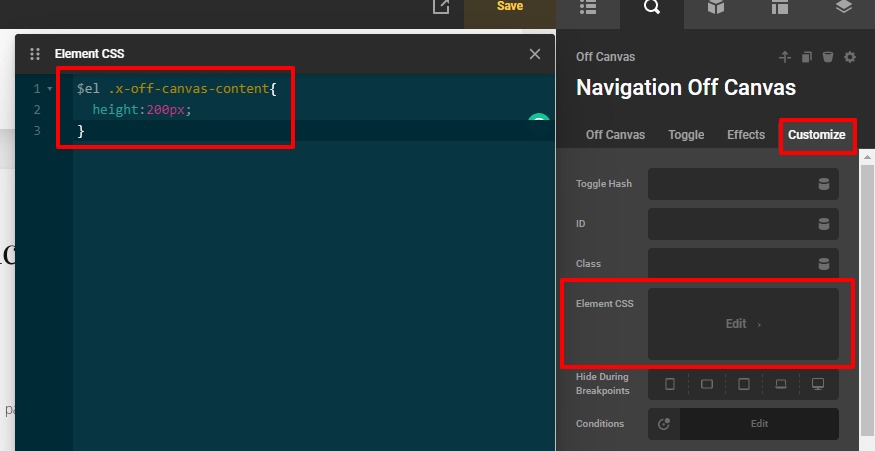Open the Inspector magnifier panel
875x451 pixels.
pyautogui.click(x=652, y=7)
